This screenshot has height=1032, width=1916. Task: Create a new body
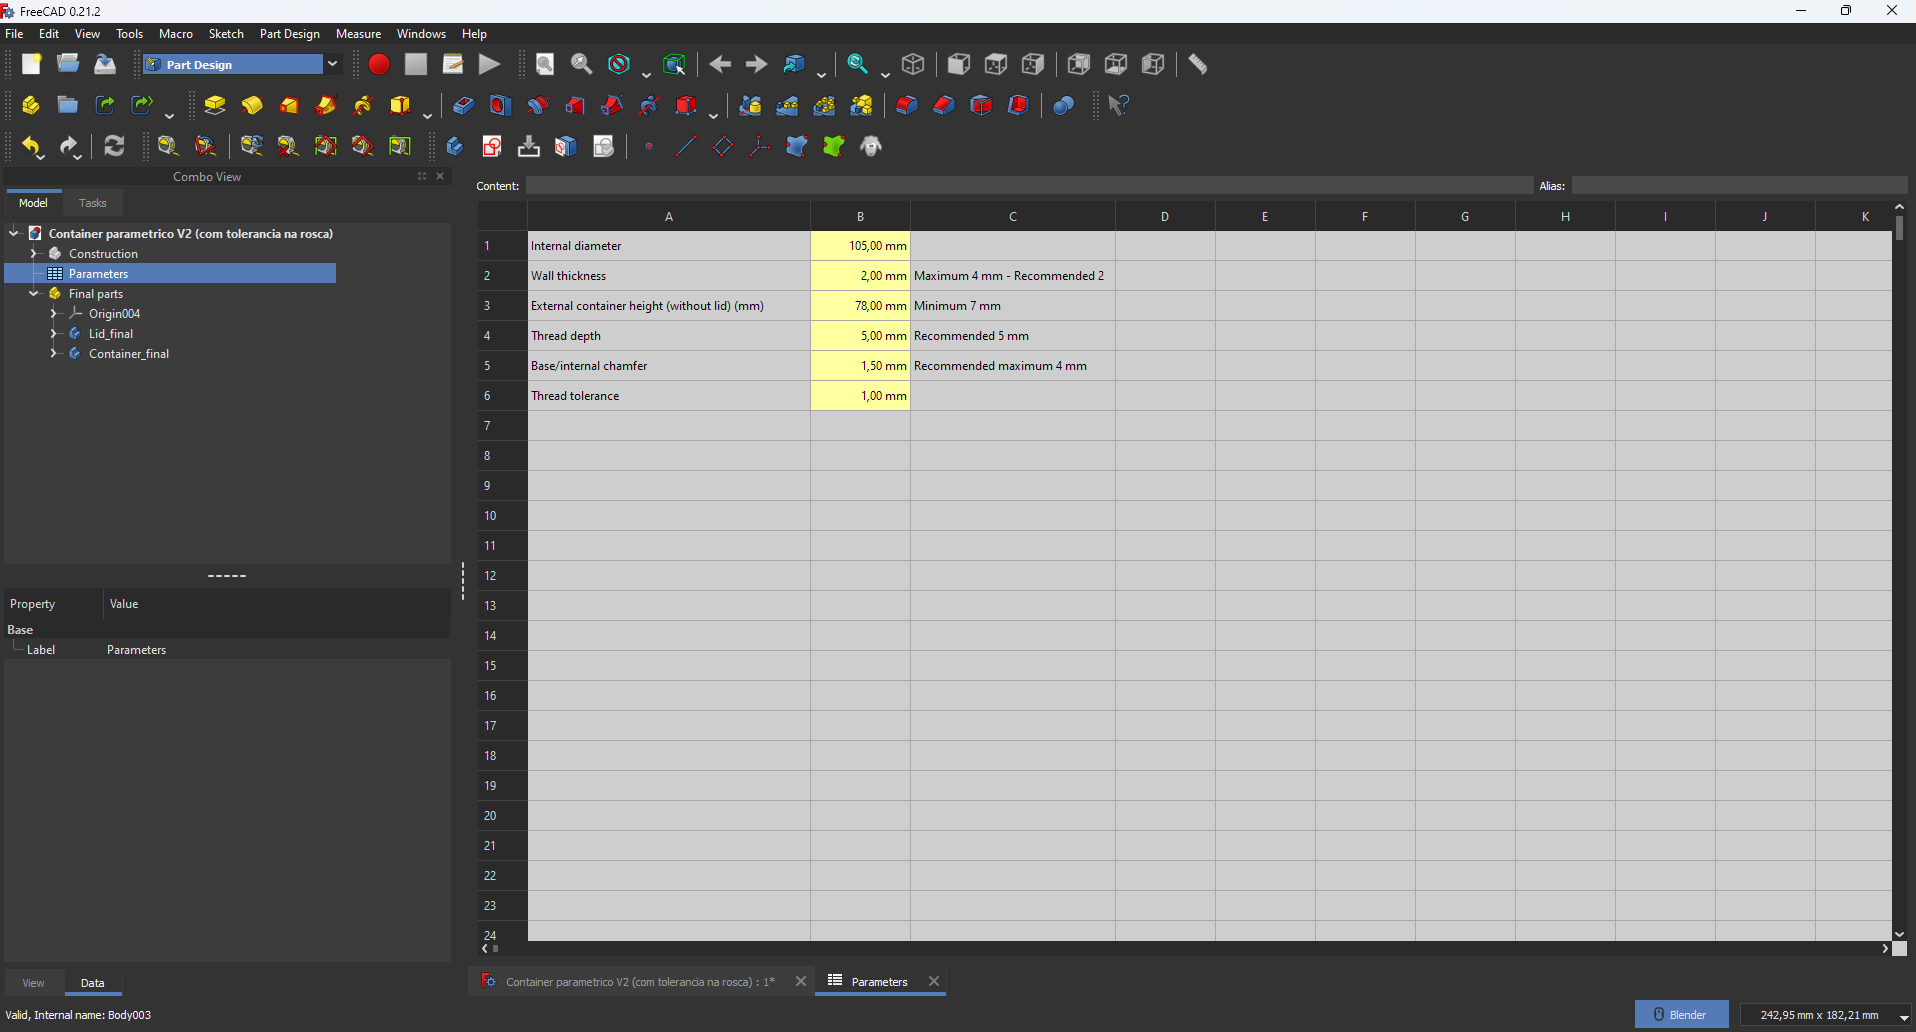[31, 105]
